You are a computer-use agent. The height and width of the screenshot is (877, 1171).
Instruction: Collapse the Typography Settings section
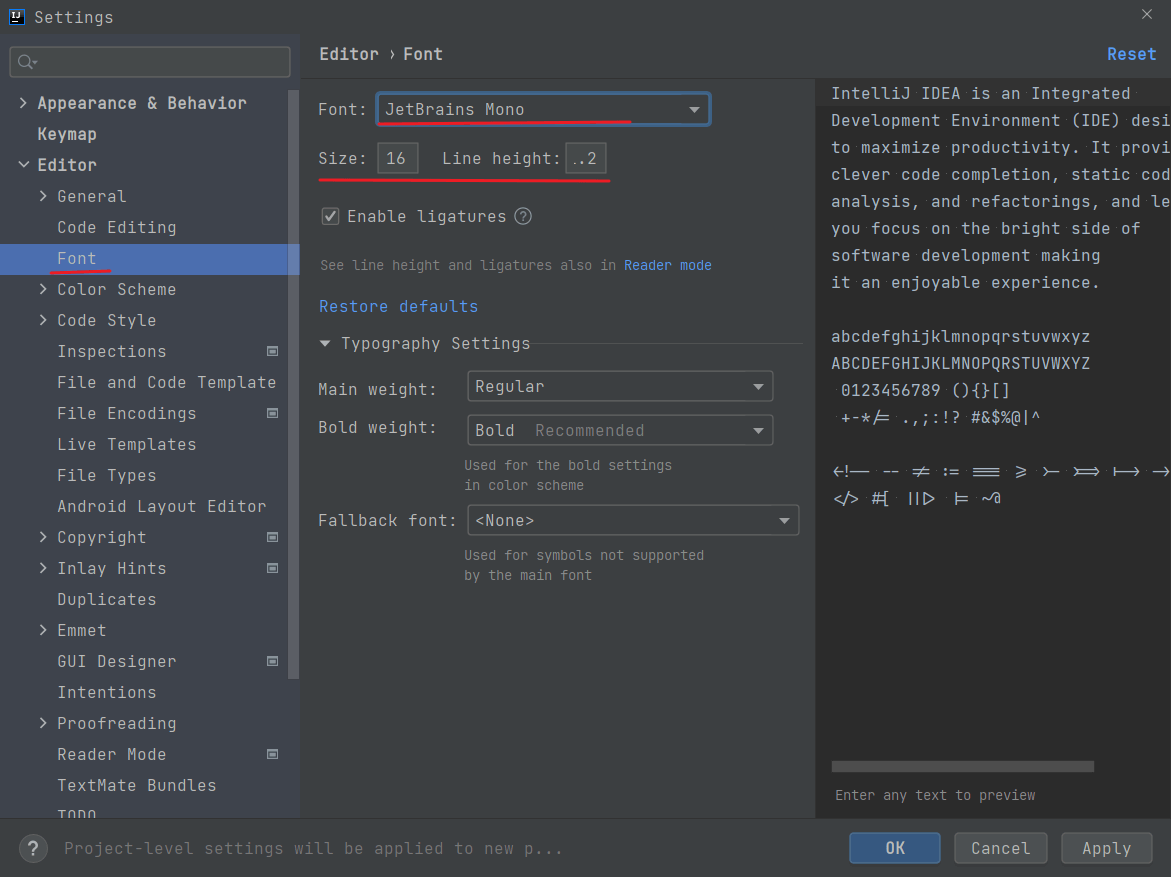[325, 343]
